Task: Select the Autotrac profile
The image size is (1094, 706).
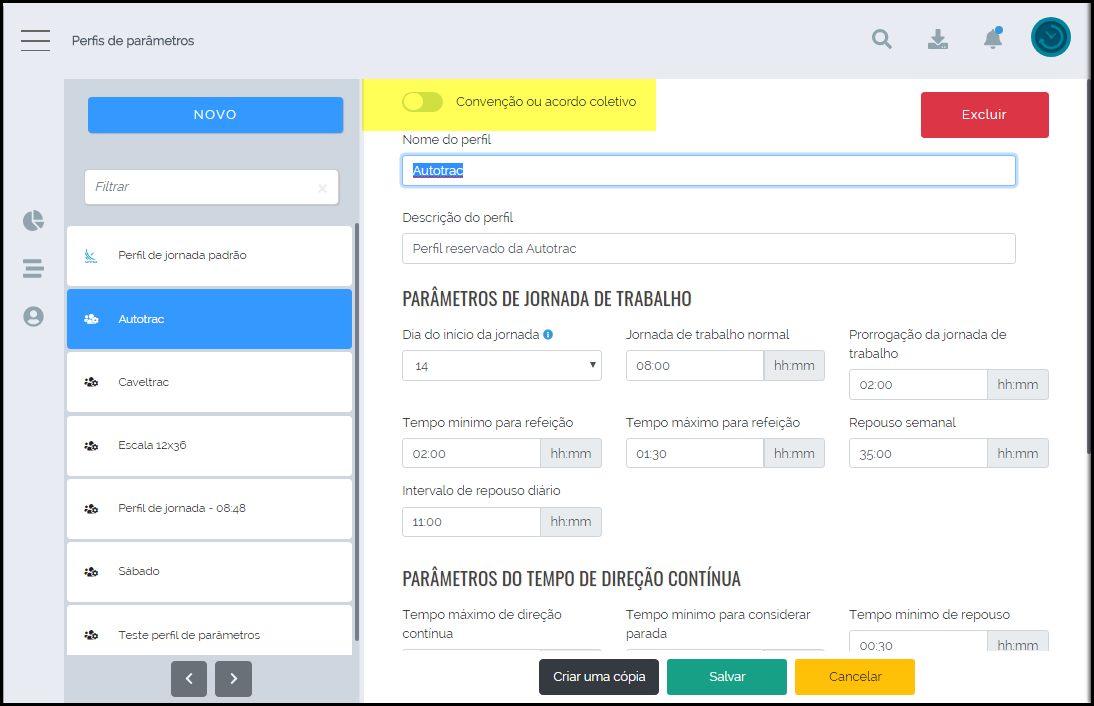Action: pyautogui.click(x=209, y=319)
